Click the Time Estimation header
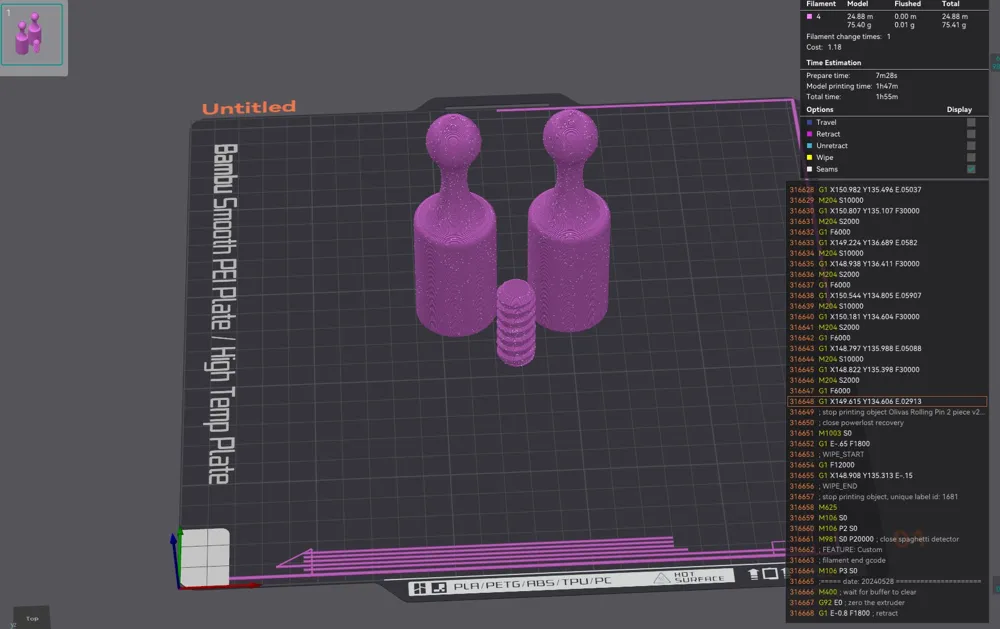The width and height of the screenshot is (1000, 629). coord(833,63)
